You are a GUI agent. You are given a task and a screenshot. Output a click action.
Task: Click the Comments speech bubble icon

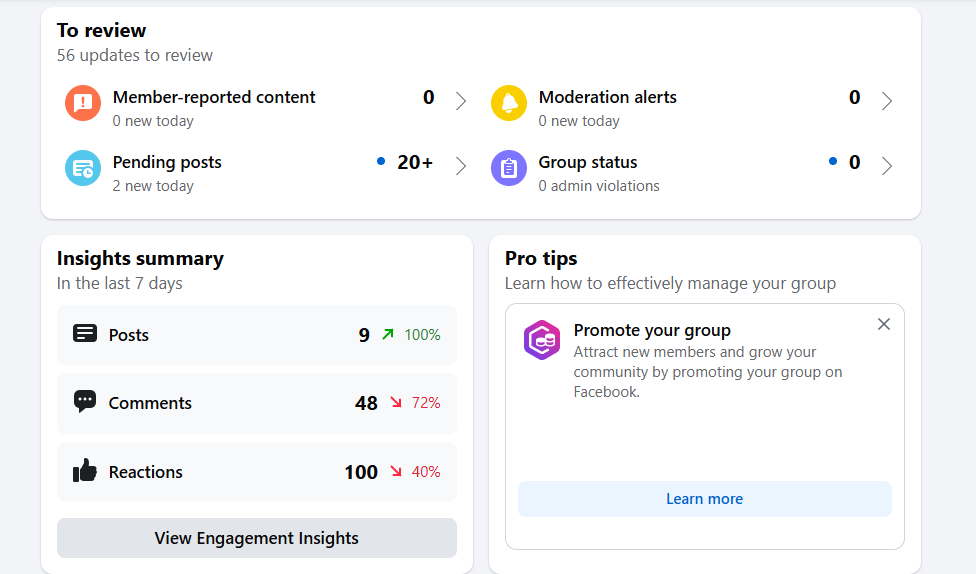[x=85, y=402]
